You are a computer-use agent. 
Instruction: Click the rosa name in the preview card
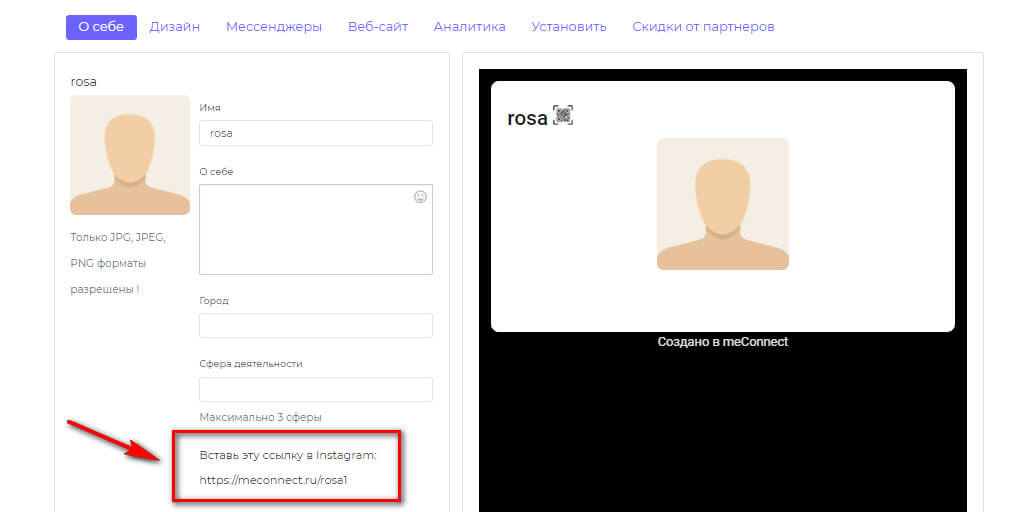[x=527, y=118]
